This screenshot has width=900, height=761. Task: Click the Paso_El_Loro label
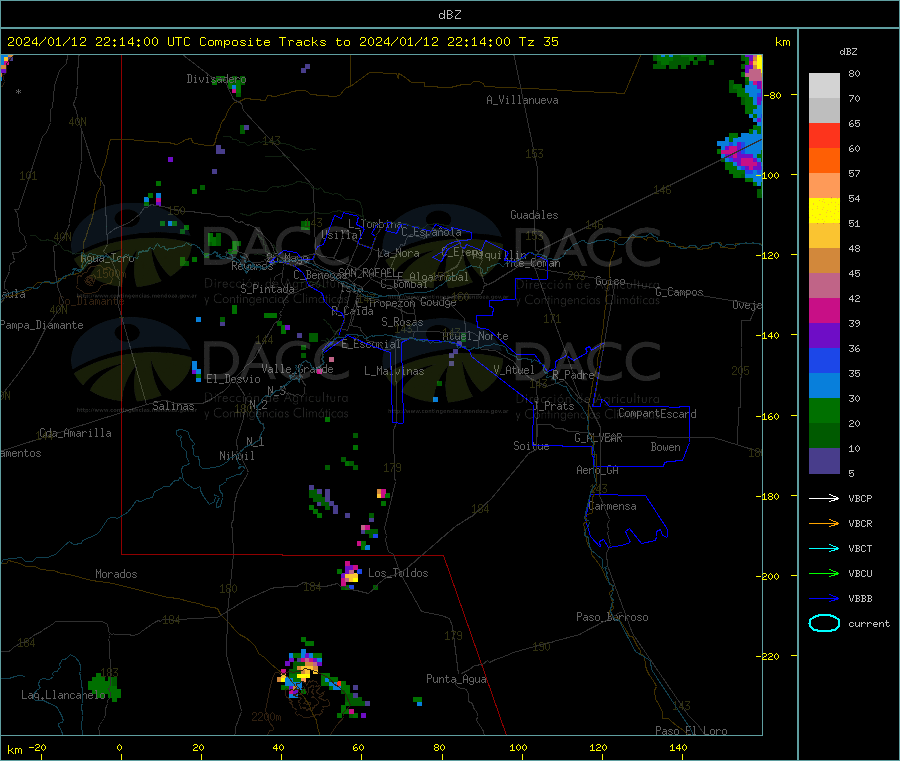click(x=691, y=731)
